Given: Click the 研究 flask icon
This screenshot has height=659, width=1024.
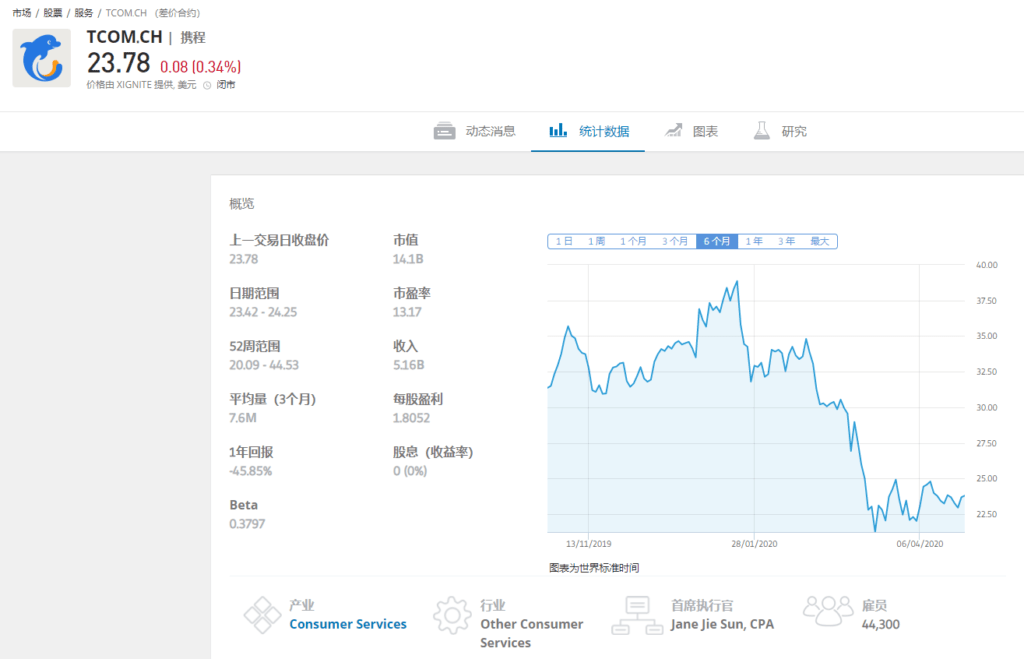Looking at the screenshot, I should click(x=761, y=131).
